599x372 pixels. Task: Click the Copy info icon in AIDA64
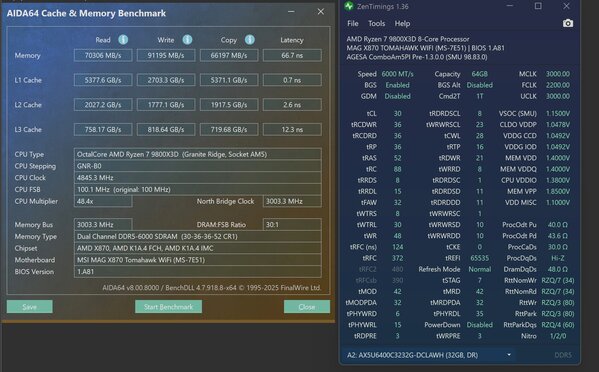click(x=249, y=39)
